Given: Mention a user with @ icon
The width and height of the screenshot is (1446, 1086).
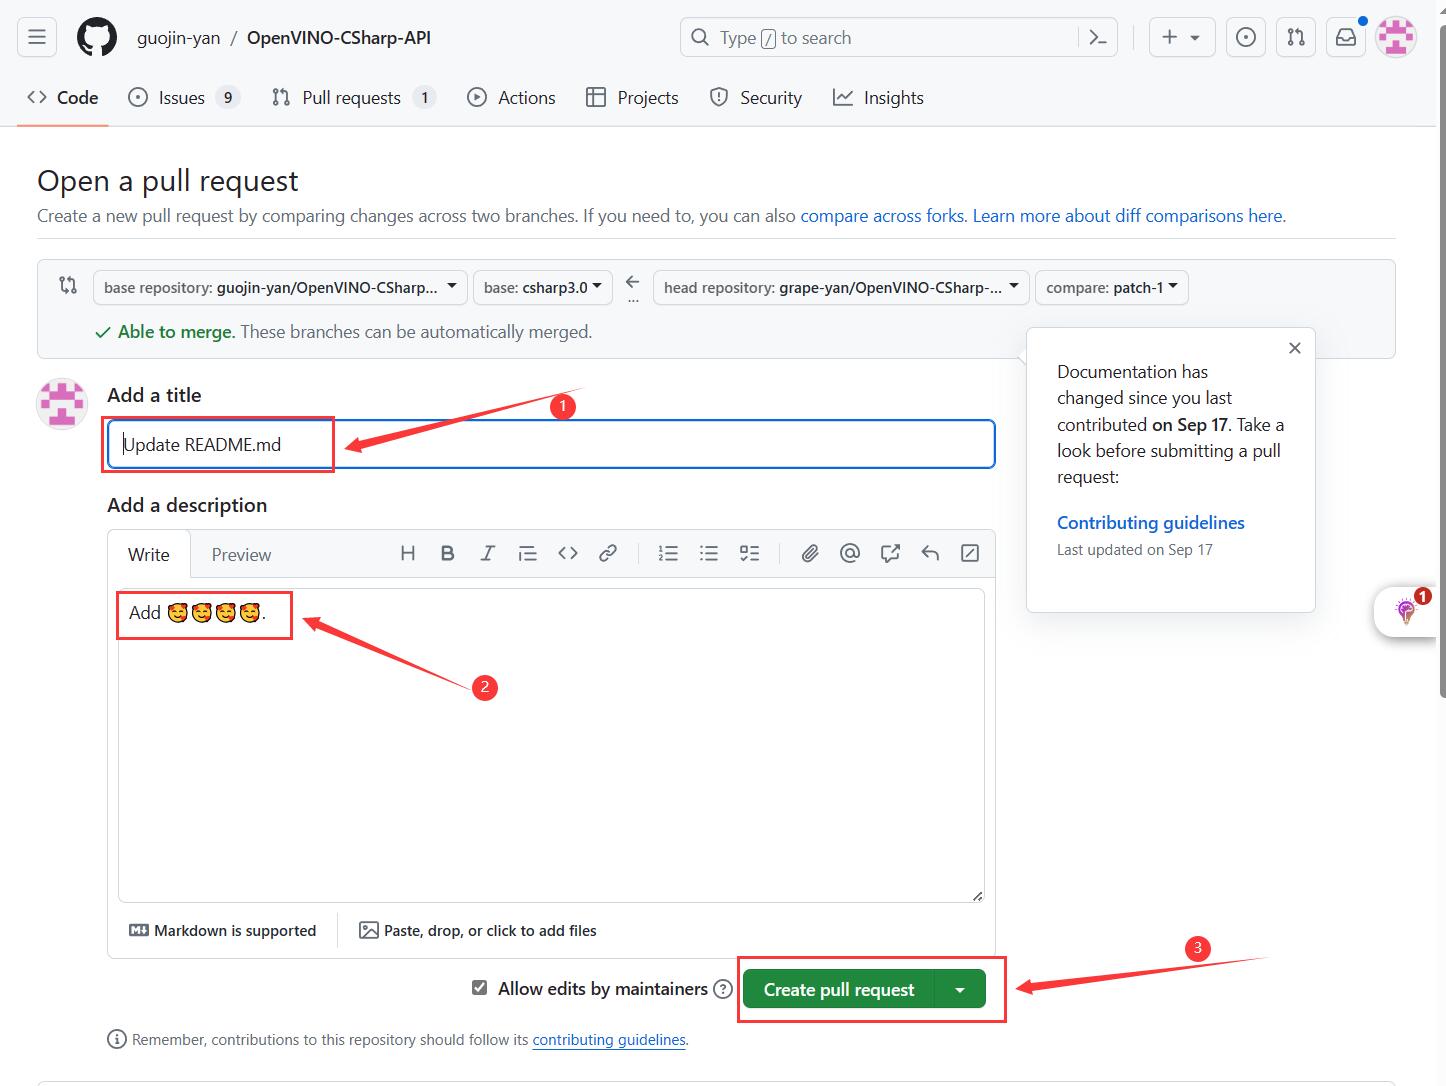Looking at the screenshot, I should [x=850, y=553].
